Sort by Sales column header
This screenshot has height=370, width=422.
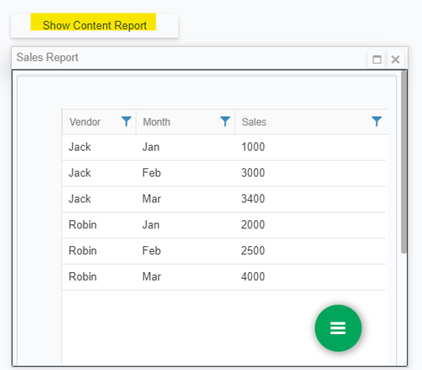click(254, 122)
